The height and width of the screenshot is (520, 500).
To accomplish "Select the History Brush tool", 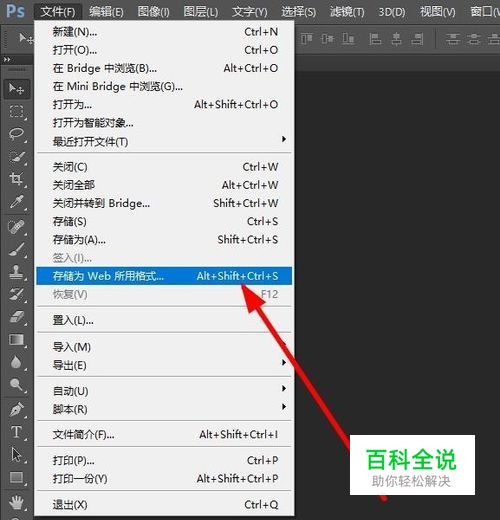I will click(16, 295).
